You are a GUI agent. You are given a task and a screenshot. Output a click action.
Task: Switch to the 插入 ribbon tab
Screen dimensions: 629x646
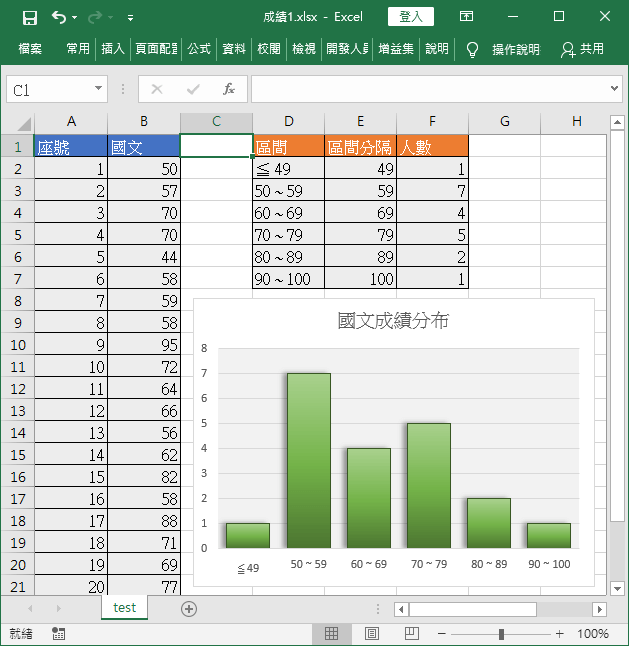[113, 49]
